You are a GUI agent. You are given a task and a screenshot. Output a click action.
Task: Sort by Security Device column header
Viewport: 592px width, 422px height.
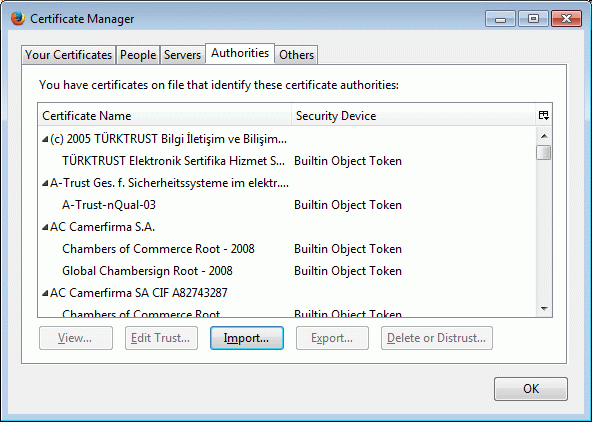point(413,115)
